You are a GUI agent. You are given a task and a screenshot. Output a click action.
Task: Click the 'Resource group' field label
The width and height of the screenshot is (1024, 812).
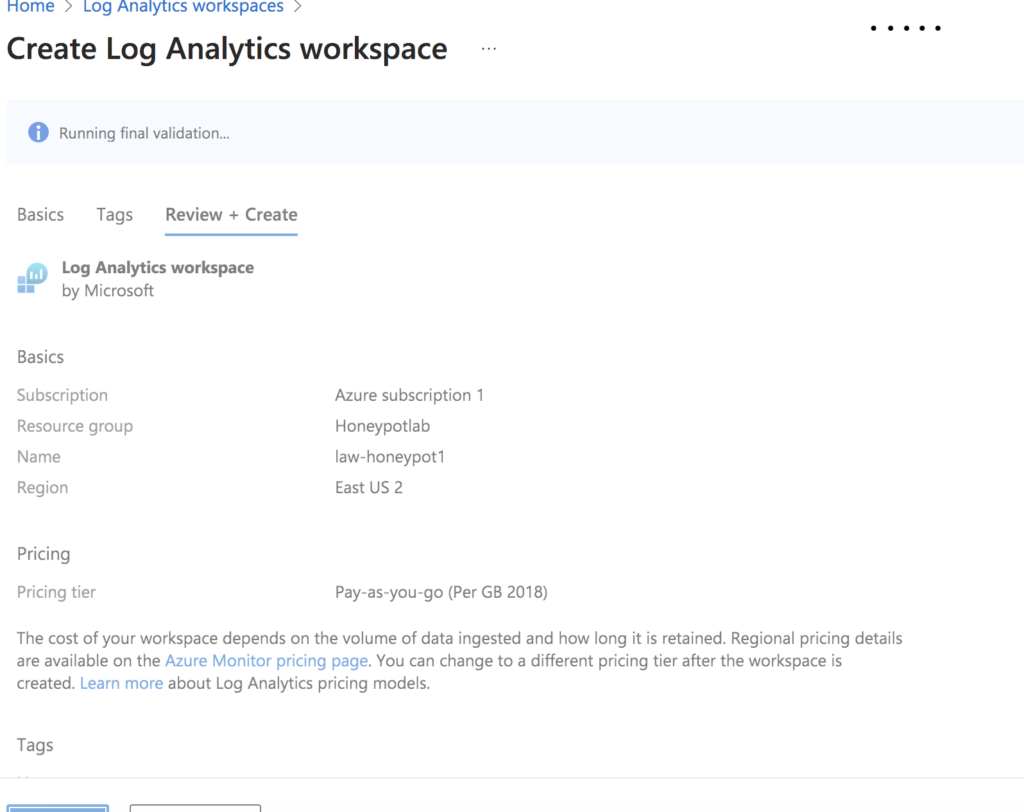[75, 426]
